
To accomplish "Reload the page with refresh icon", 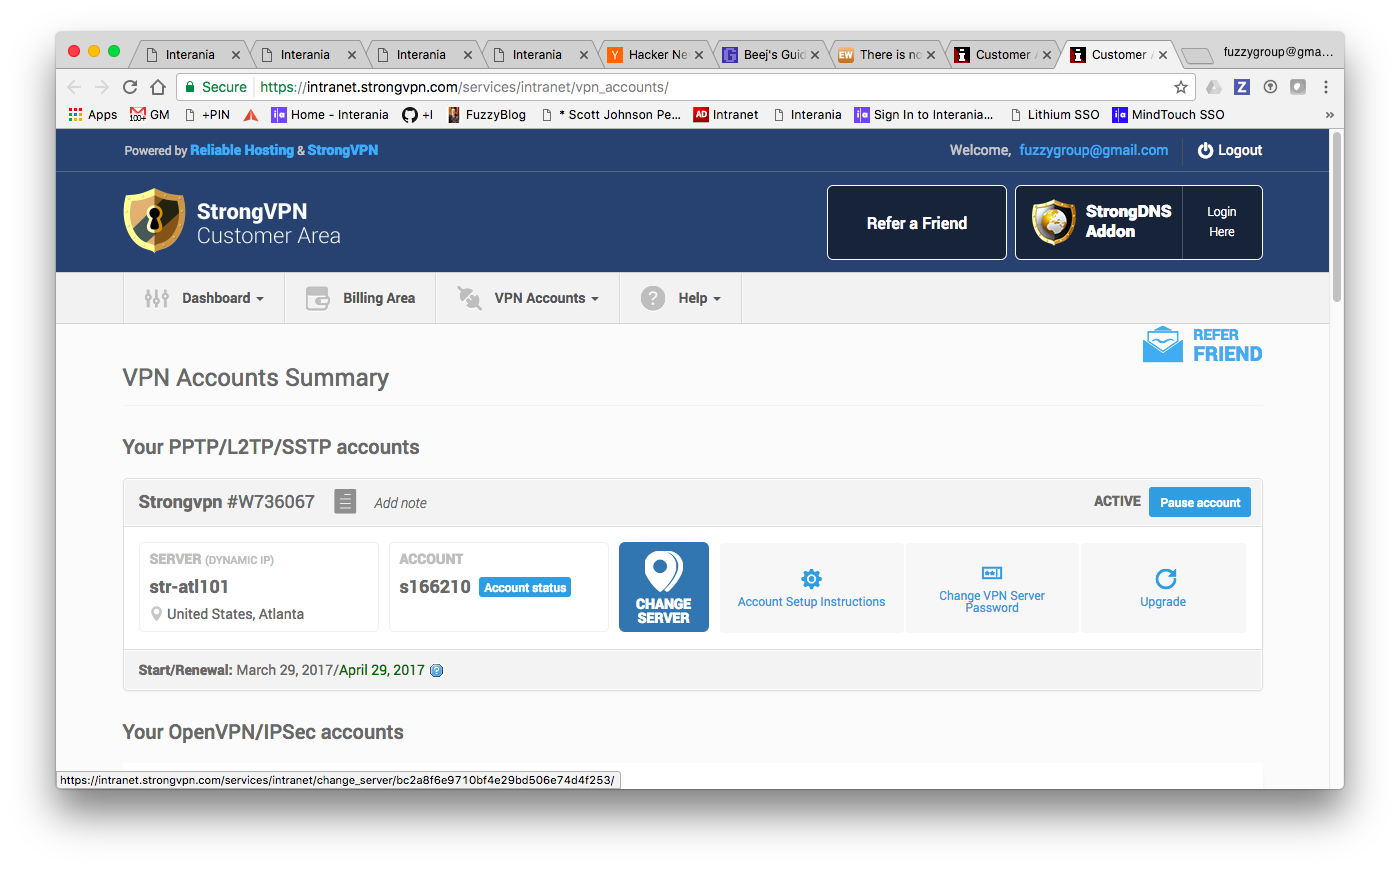I will click(x=130, y=87).
